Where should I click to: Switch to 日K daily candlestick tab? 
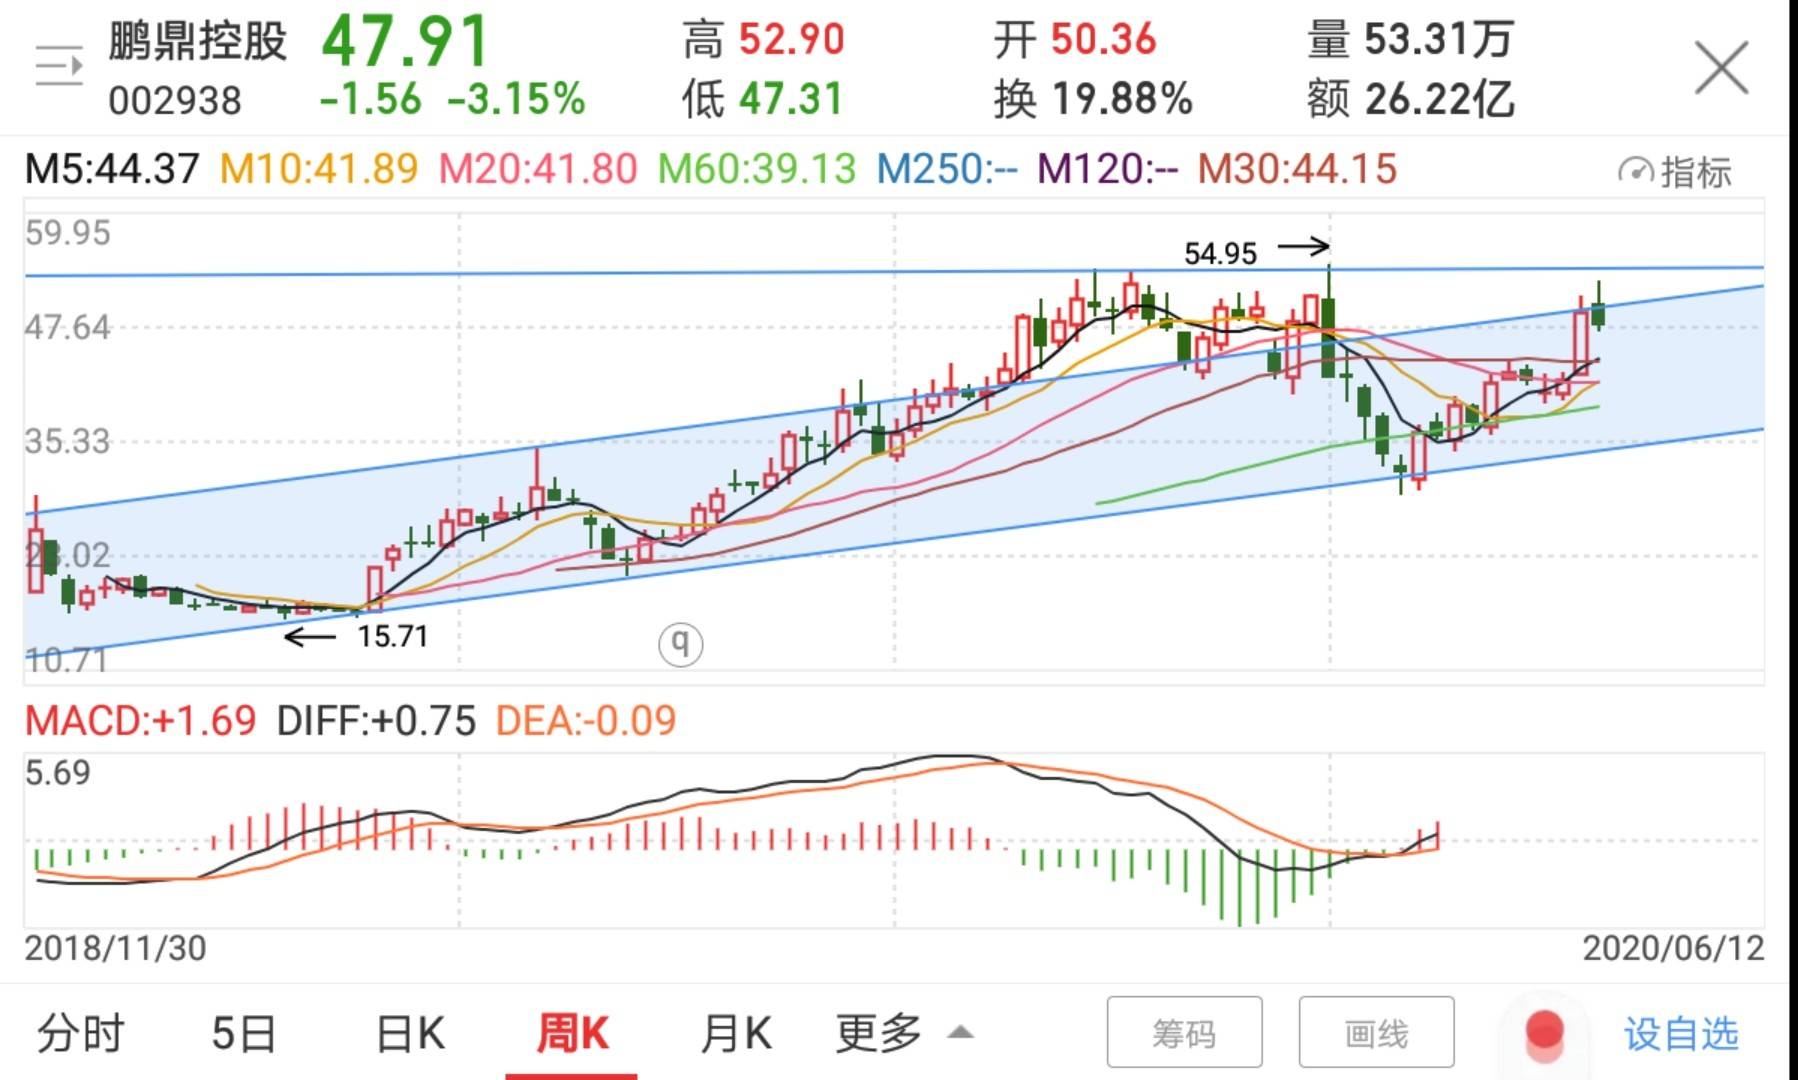(x=410, y=1034)
